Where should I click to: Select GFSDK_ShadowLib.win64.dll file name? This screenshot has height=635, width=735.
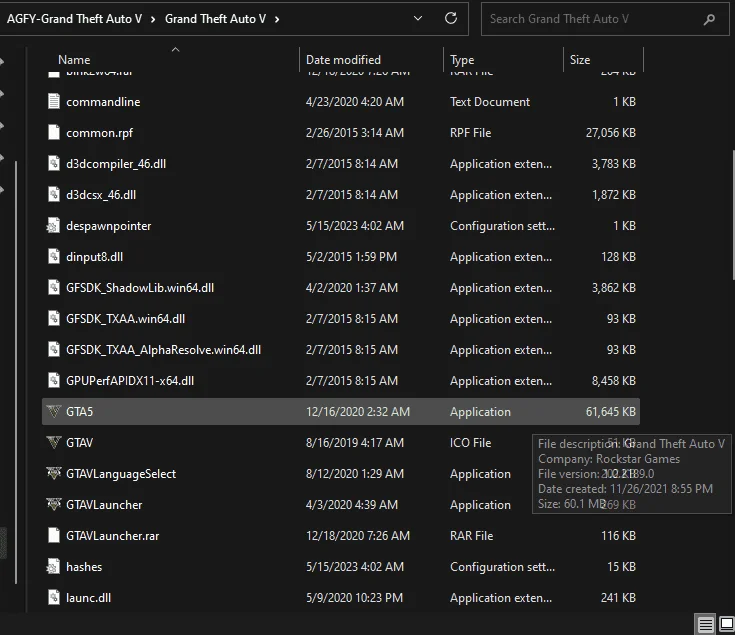click(140, 287)
